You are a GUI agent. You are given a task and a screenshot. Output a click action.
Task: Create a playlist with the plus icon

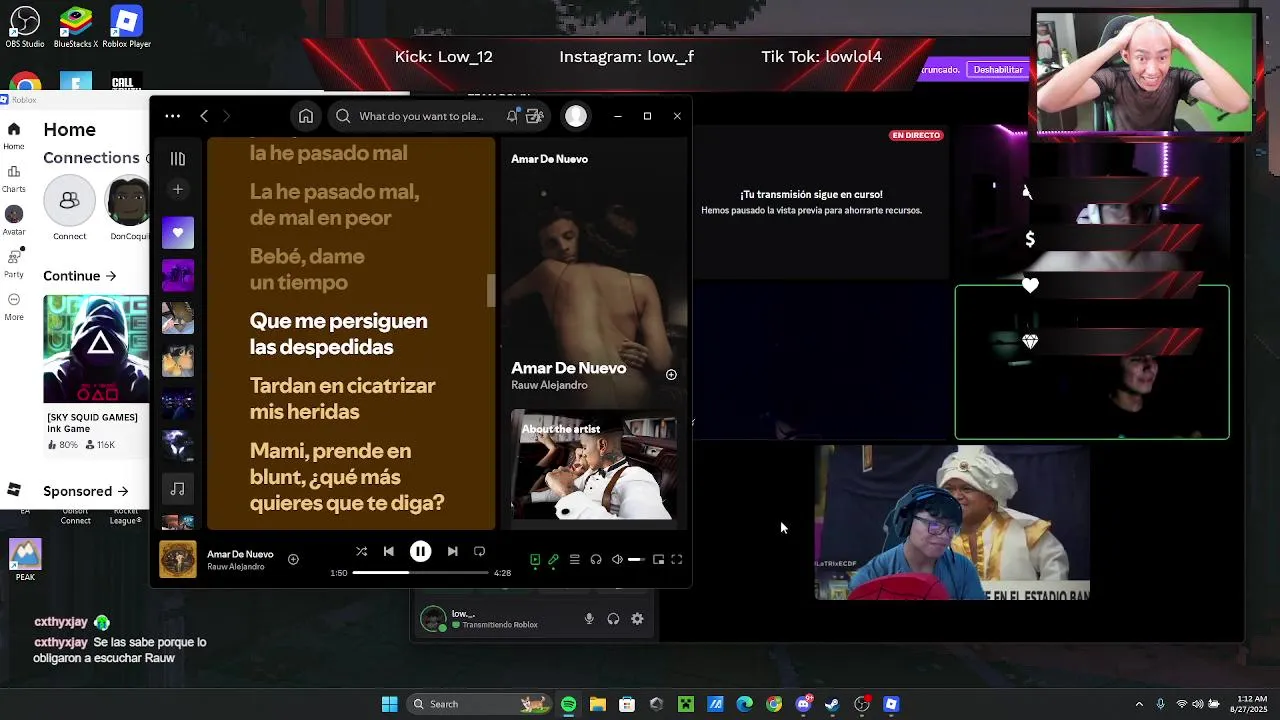pos(178,189)
